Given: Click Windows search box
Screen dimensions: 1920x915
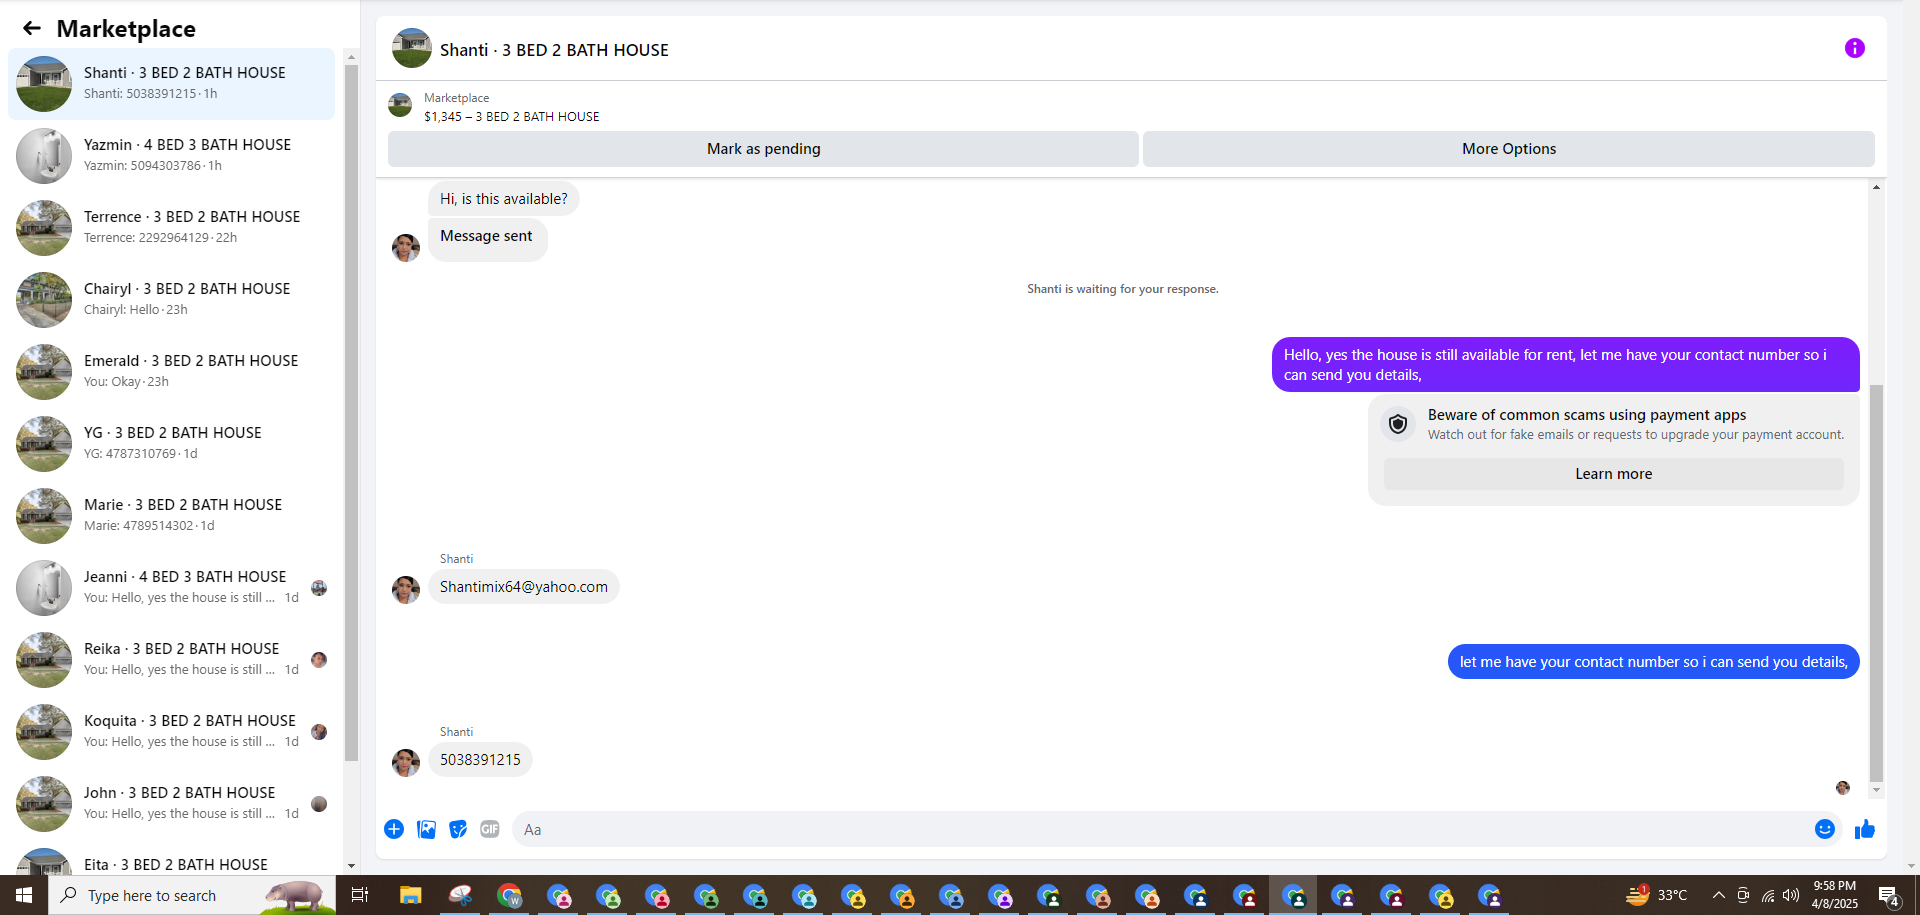Looking at the screenshot, I should coord(192,895).
